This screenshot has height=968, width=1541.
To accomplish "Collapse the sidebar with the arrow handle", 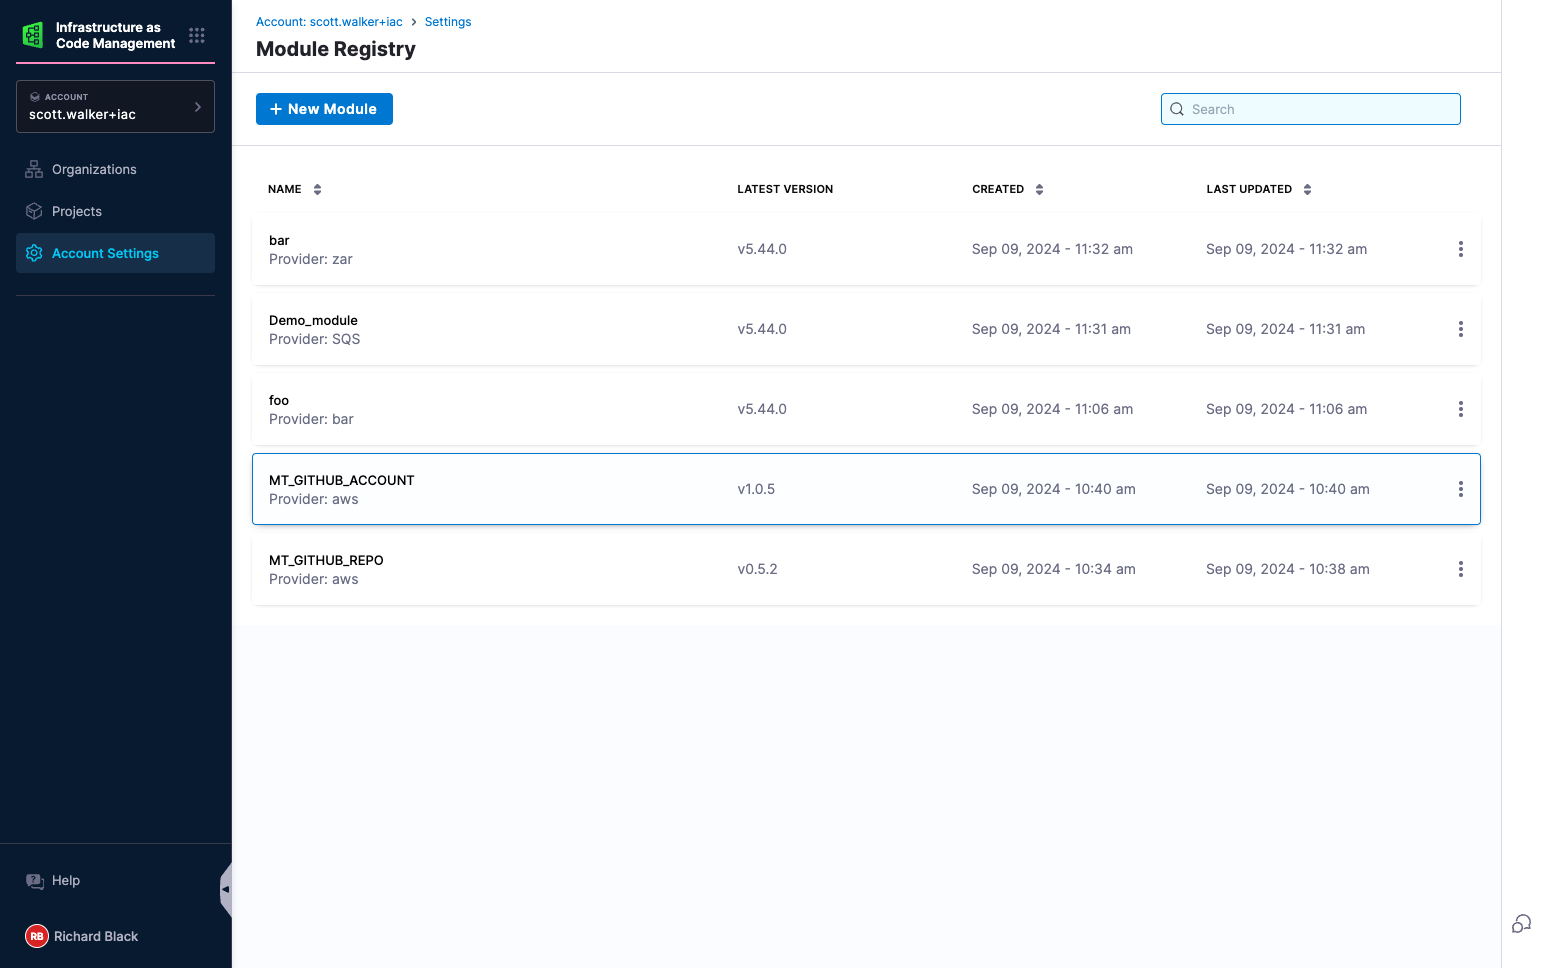I will point(226,889).
